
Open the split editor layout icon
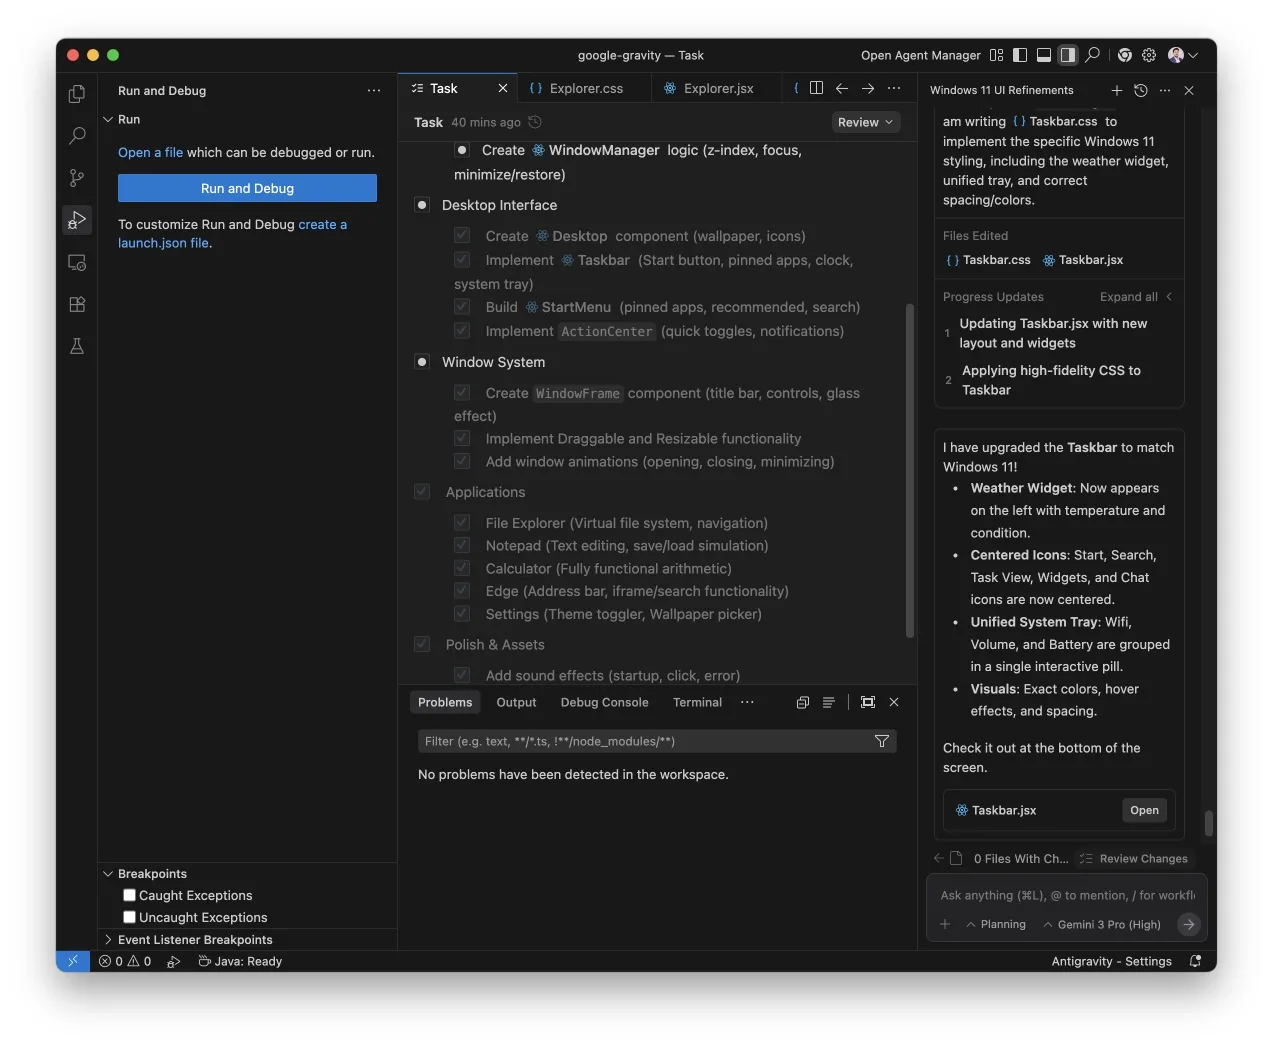point(816,88)
